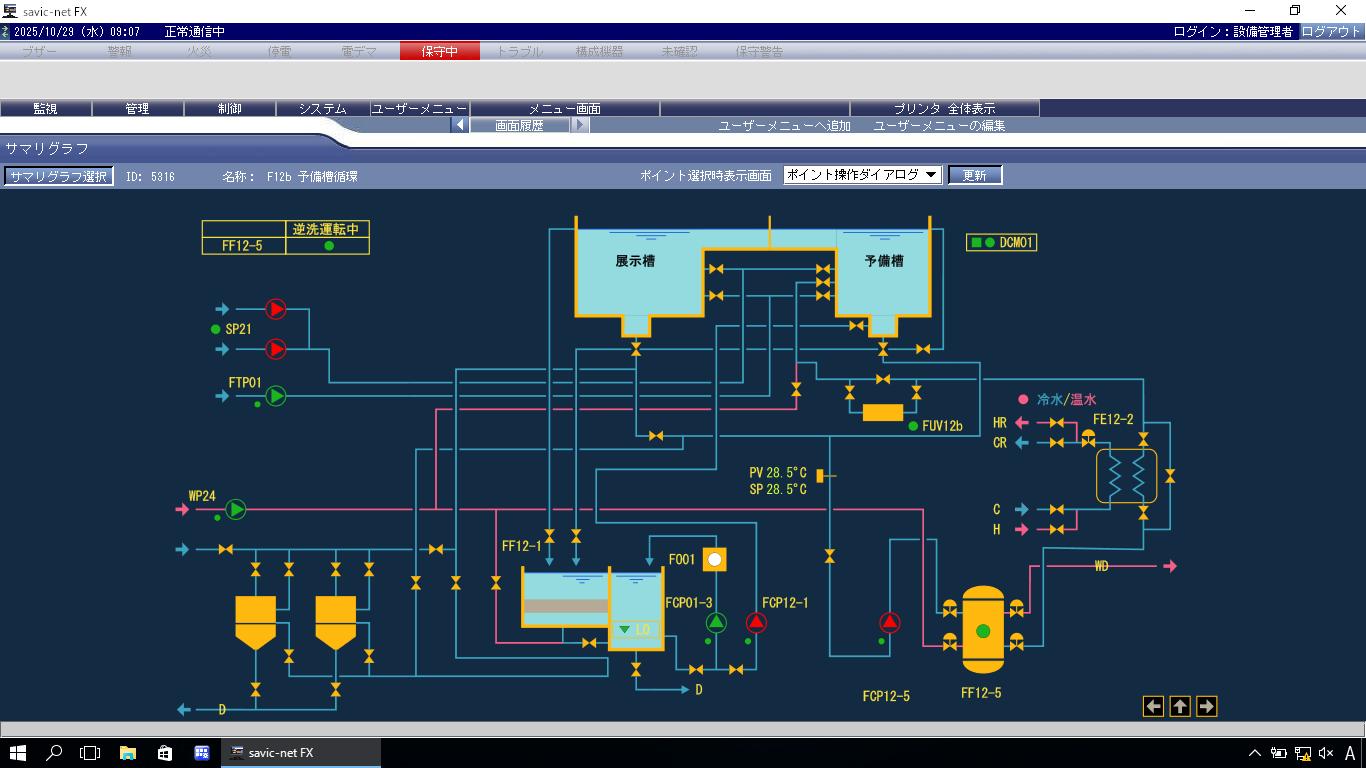Select the FCP01-3 green pump icon
Viewport: 1366px width, 768px height.
[x=716, y=623]
